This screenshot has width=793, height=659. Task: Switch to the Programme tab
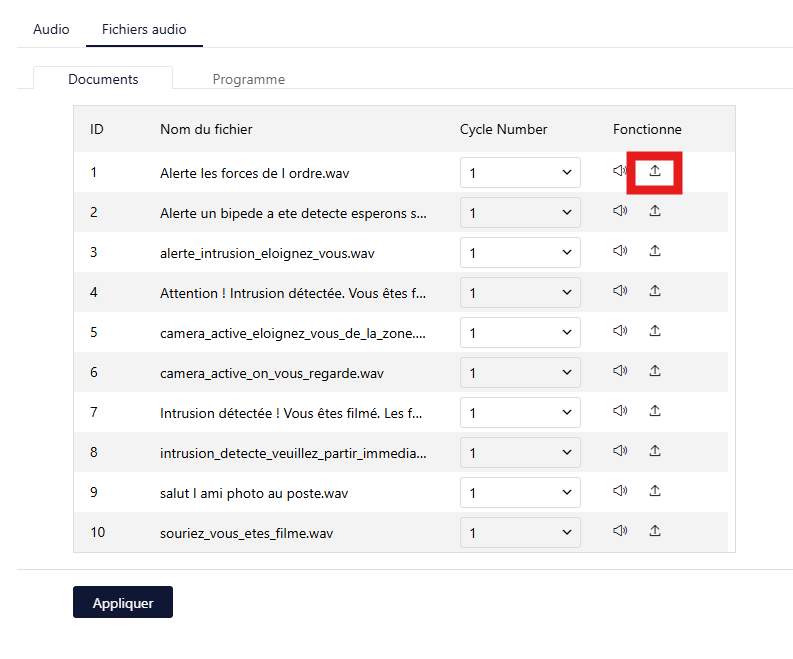[248, 79]
